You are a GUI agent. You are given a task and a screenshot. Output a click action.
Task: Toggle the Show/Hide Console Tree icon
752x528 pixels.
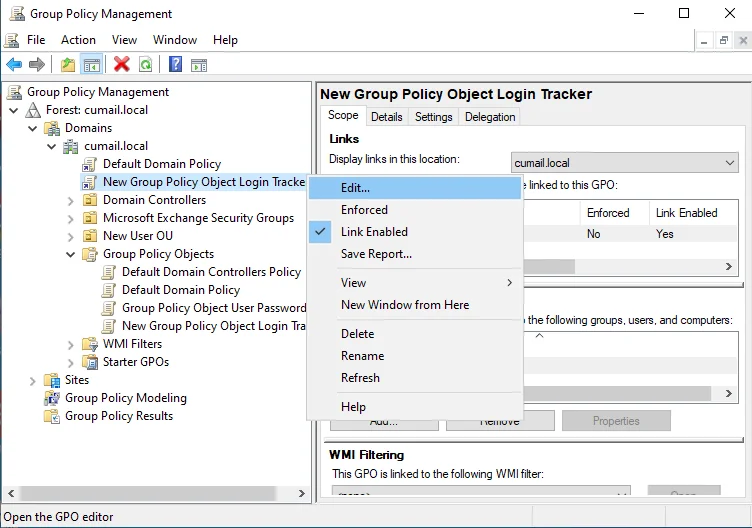[x=91, y=64]
